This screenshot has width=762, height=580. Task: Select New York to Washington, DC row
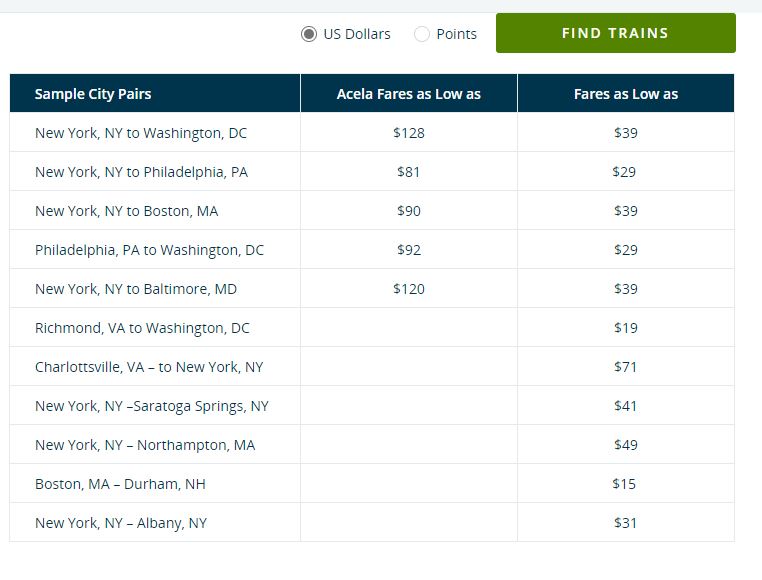pyautogui.click(x=141, y=133)
